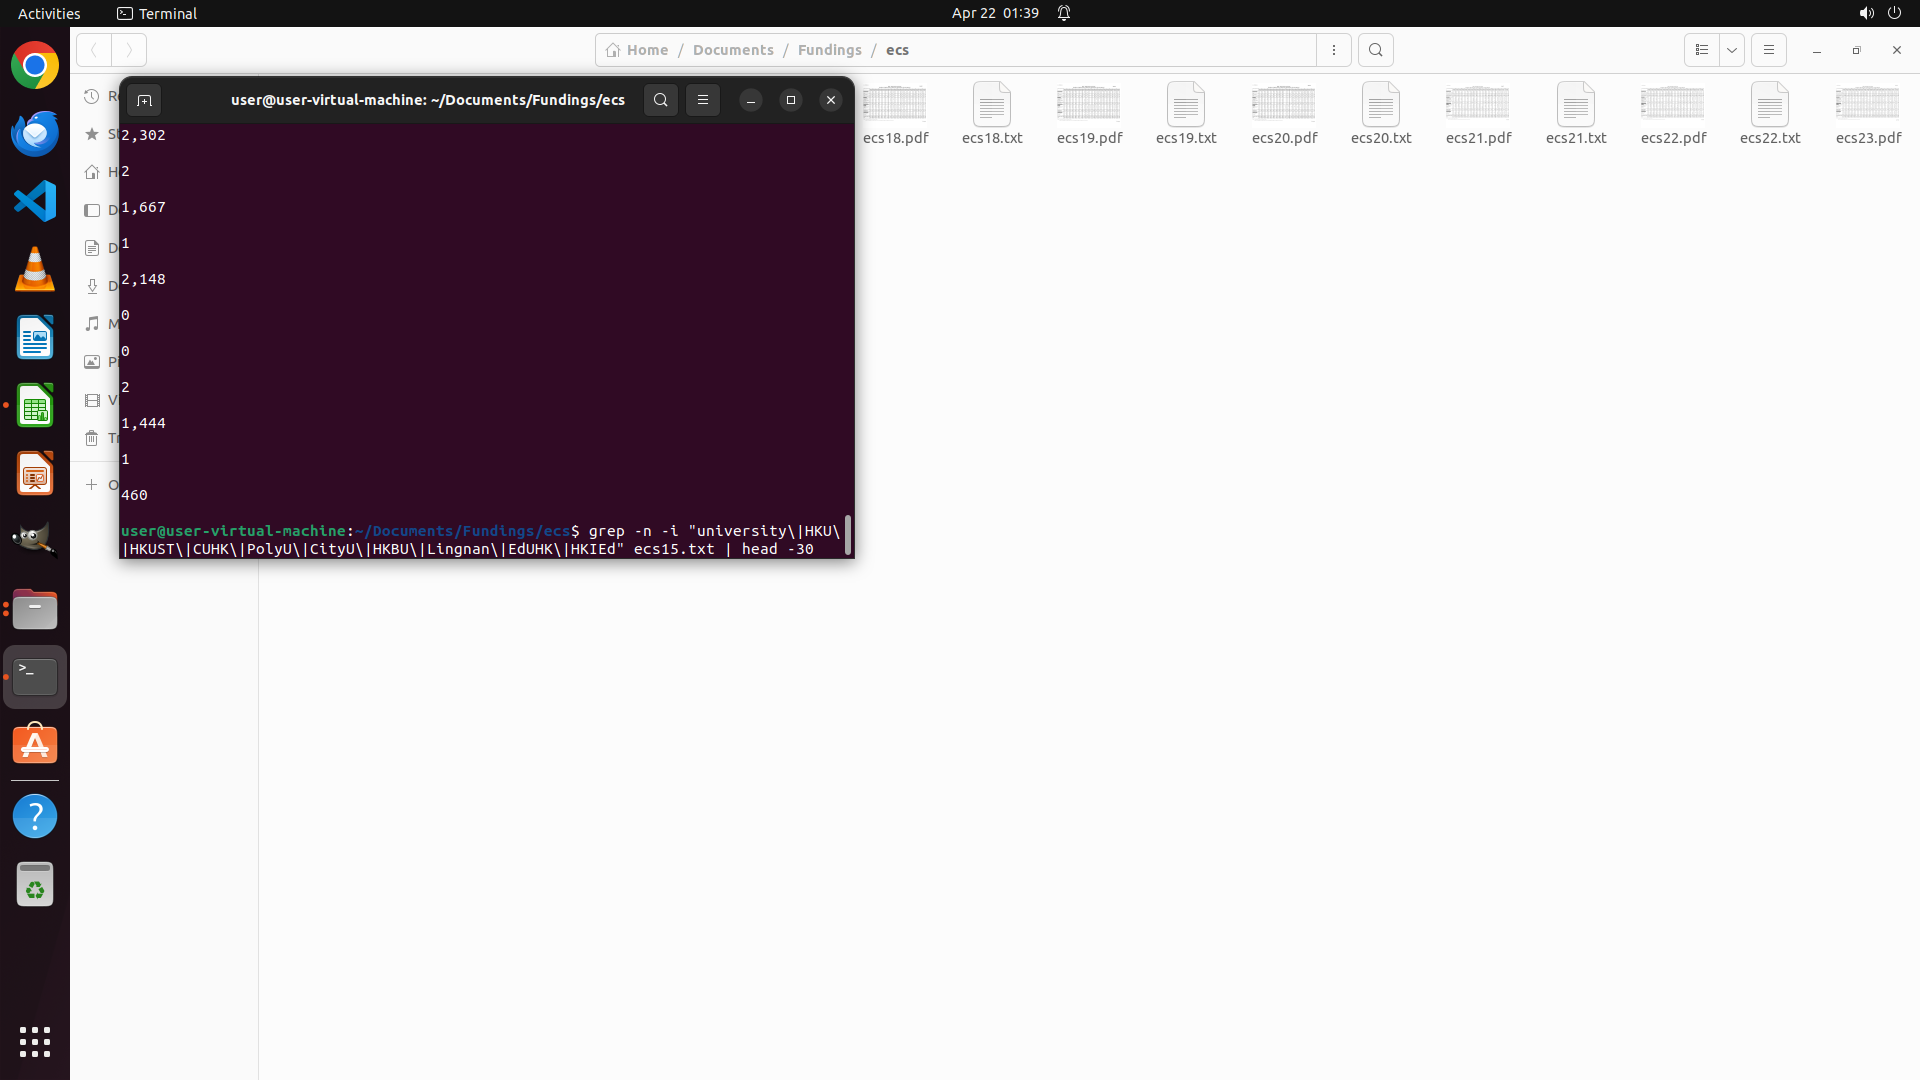Launch Google Chrome from the dock

coord(35,66)
